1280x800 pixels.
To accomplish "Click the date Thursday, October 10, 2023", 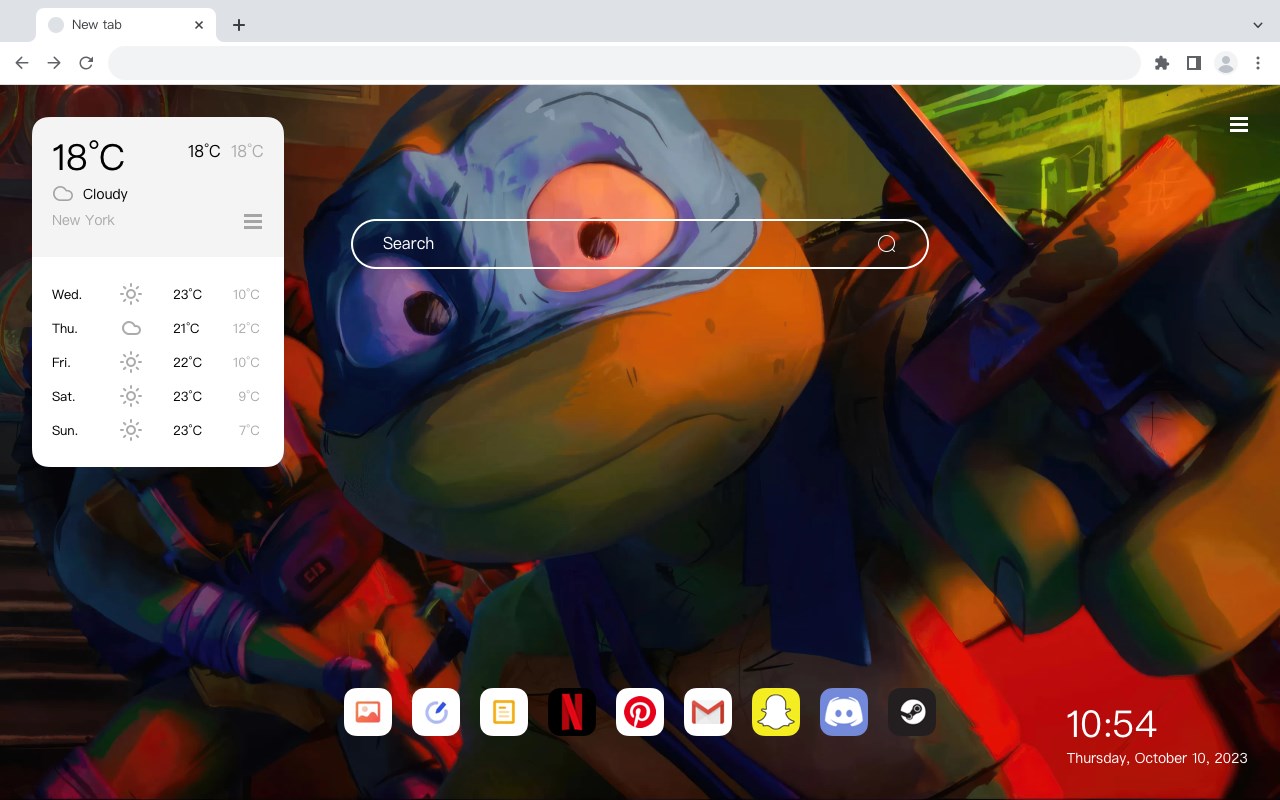I will click(1157, 758).
